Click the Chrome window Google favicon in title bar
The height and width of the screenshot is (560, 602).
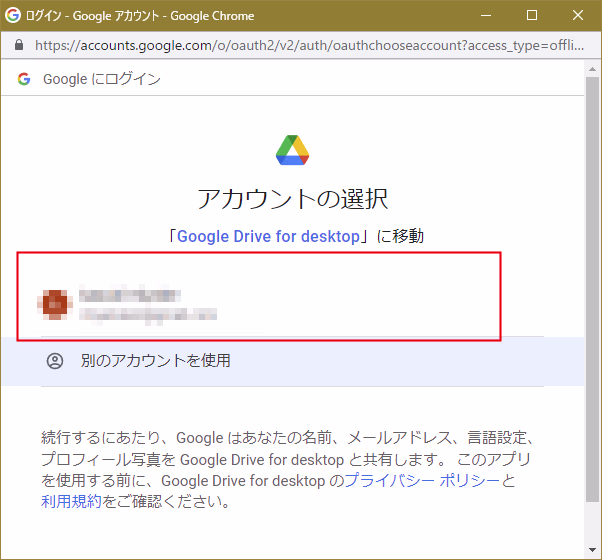[x=13, y=15]
